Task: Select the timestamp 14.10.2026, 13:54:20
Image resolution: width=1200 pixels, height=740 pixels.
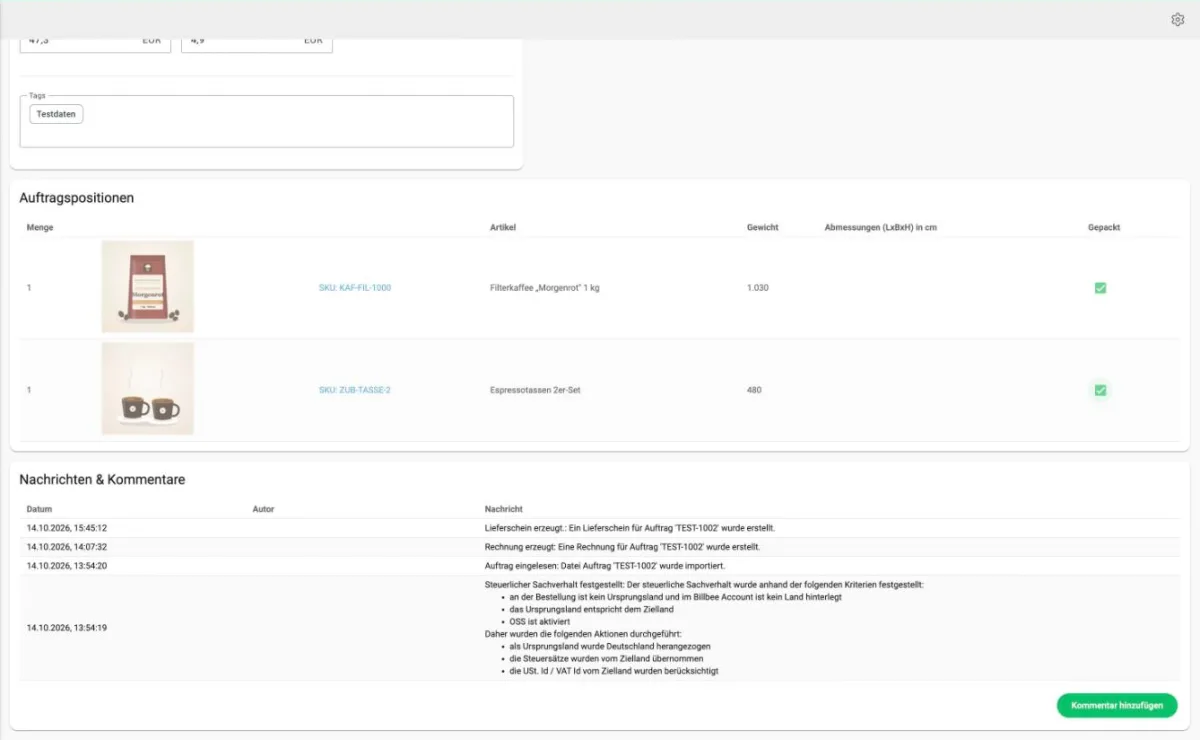Action: 67,566
